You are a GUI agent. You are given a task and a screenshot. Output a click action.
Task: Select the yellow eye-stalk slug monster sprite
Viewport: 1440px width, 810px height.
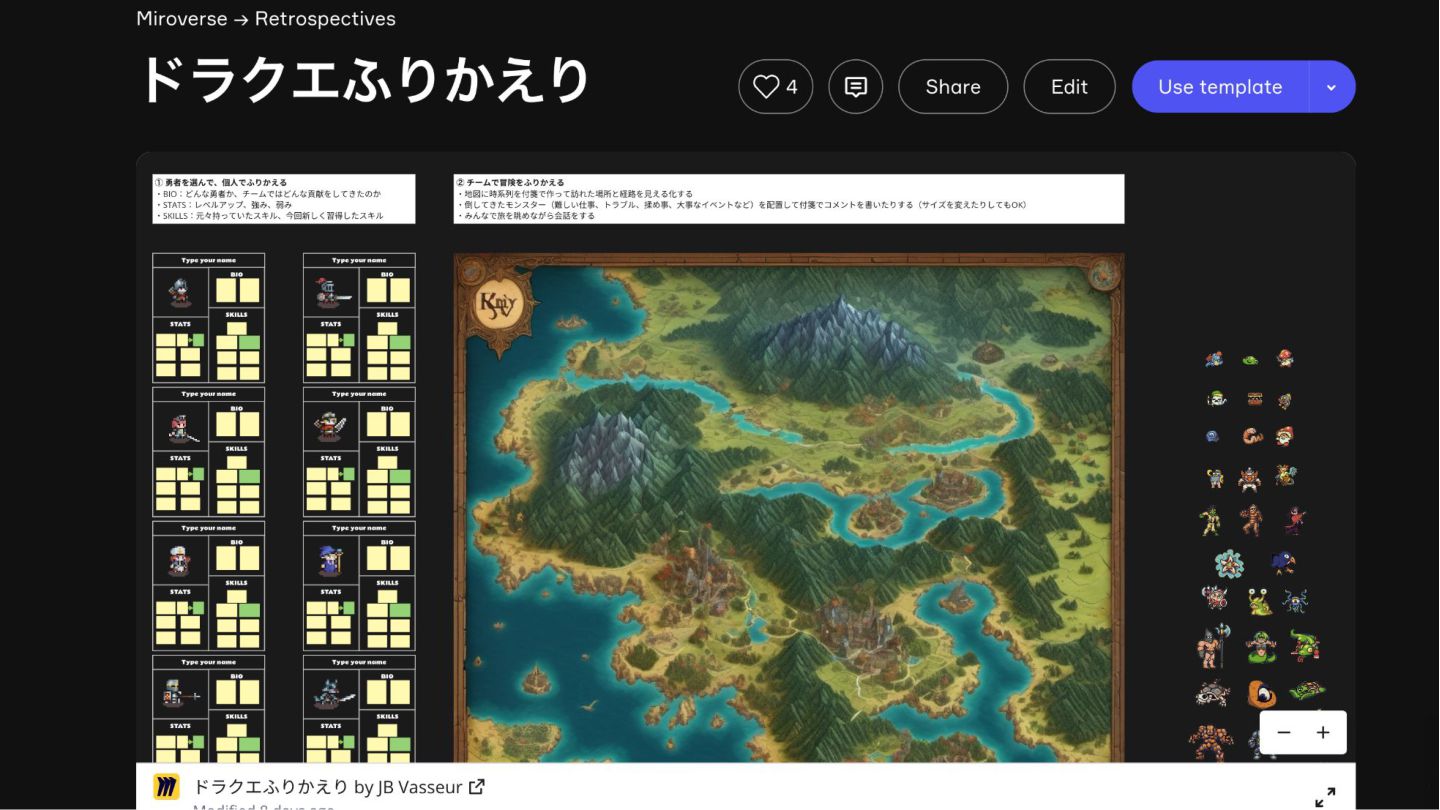pyautogui.click(x=1259, y=601)
